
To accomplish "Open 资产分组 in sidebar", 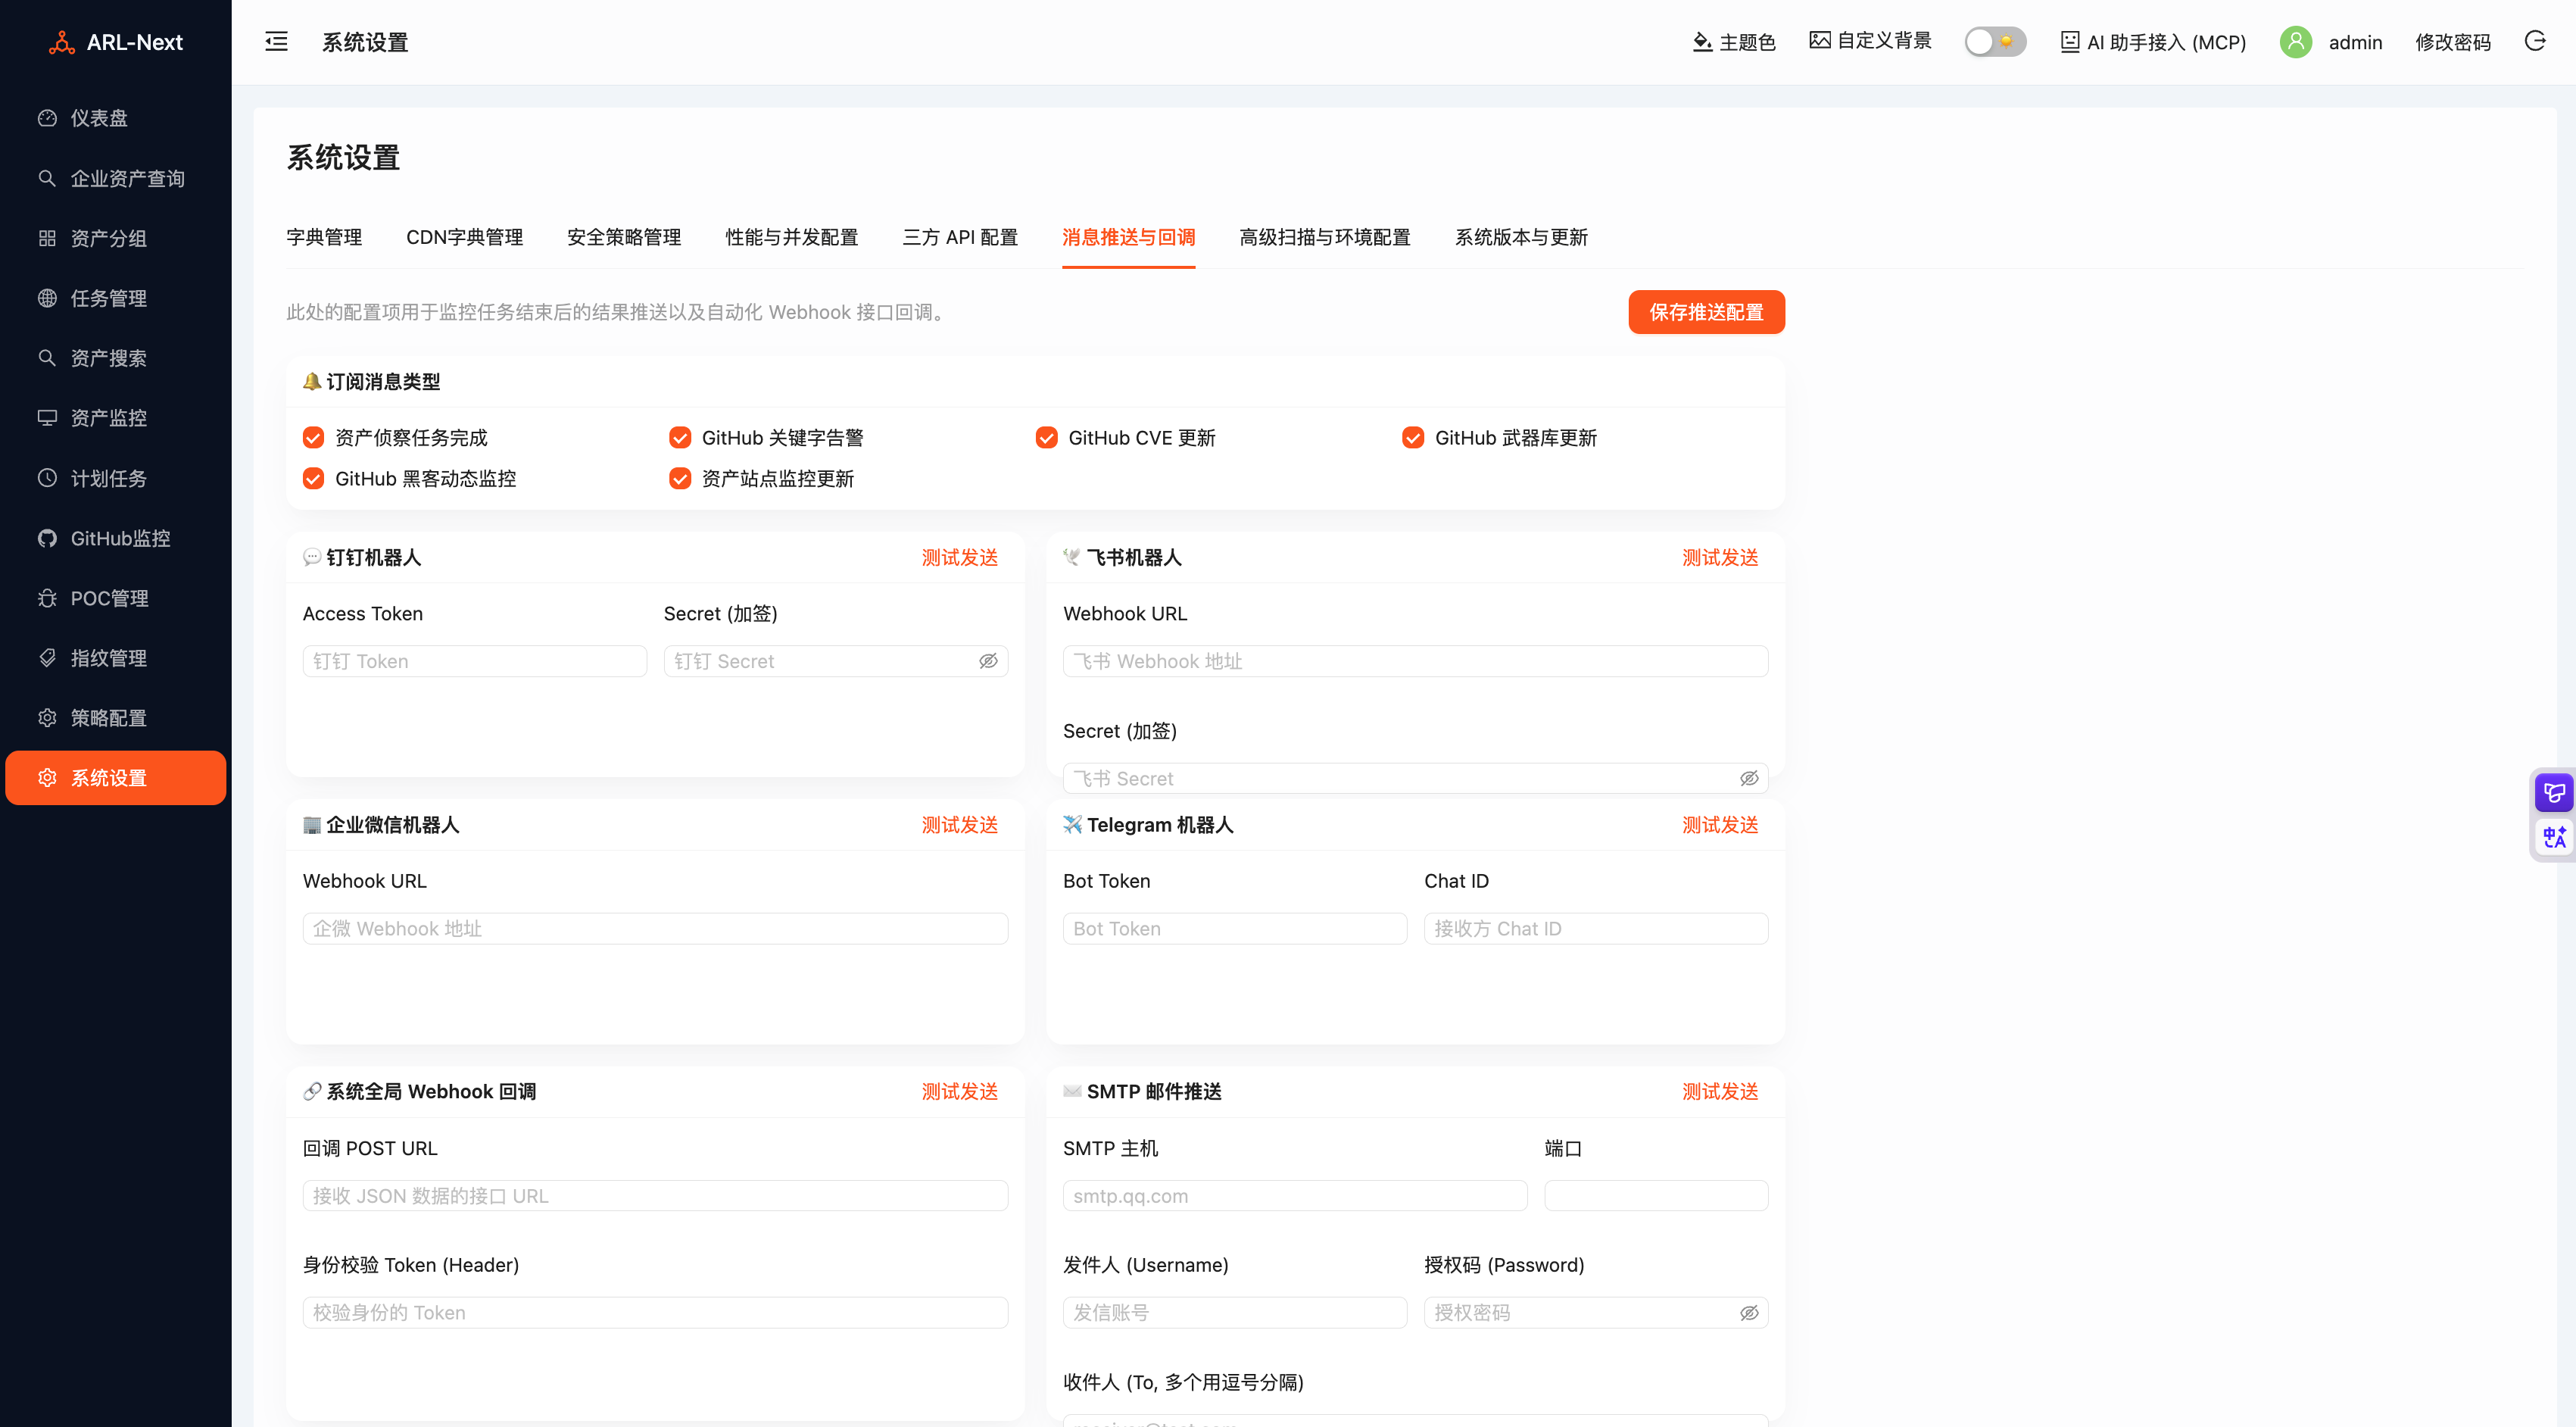I will (116, 238).
